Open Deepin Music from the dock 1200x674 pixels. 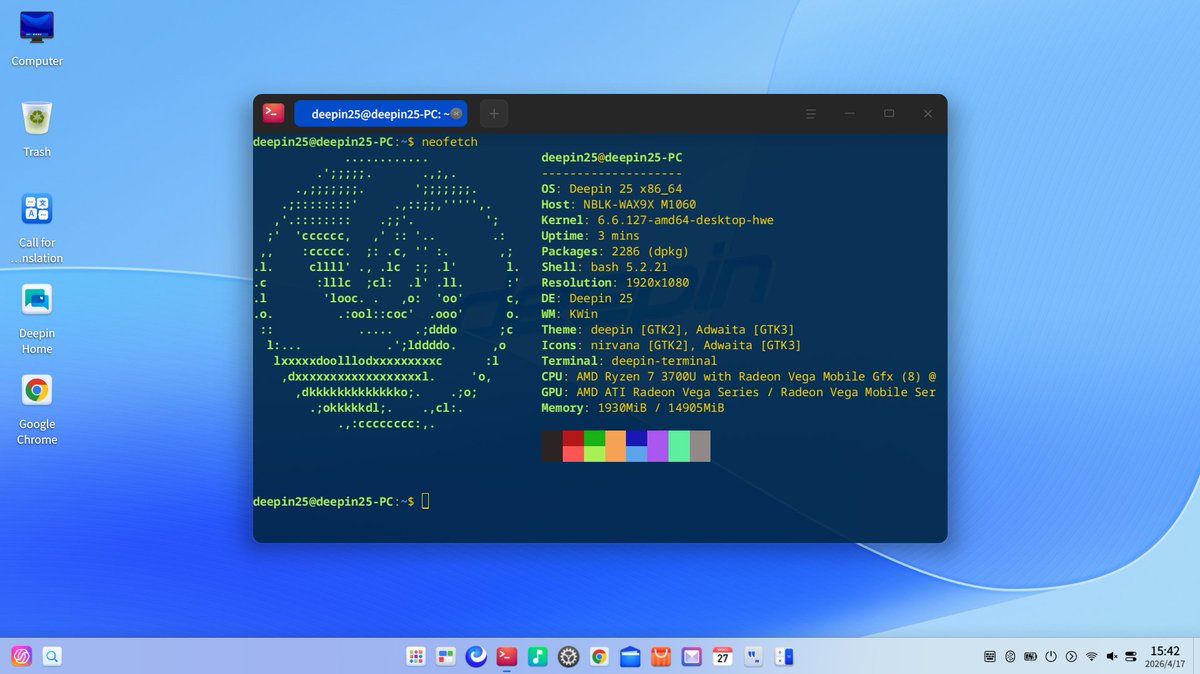click(537, 657)
